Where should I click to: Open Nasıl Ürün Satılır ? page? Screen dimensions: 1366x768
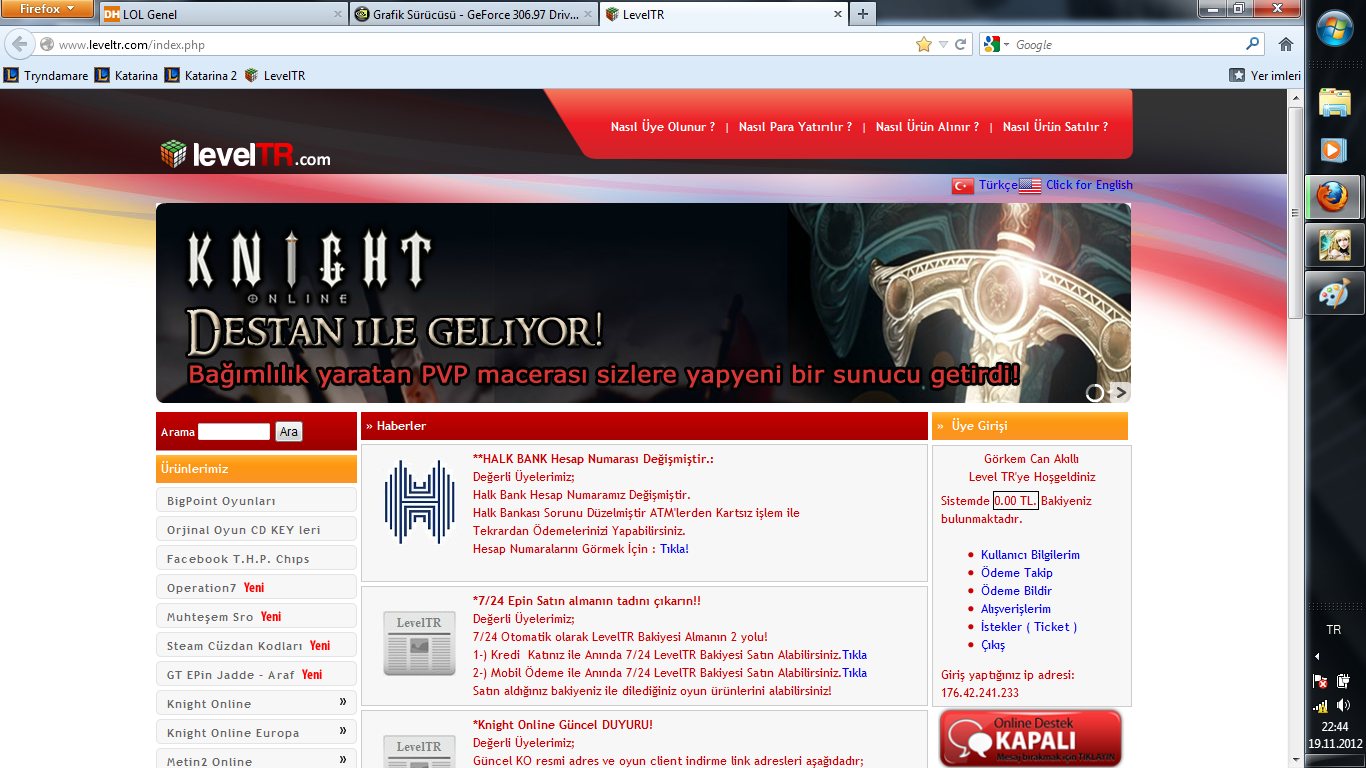click(x=1055, y=127)
